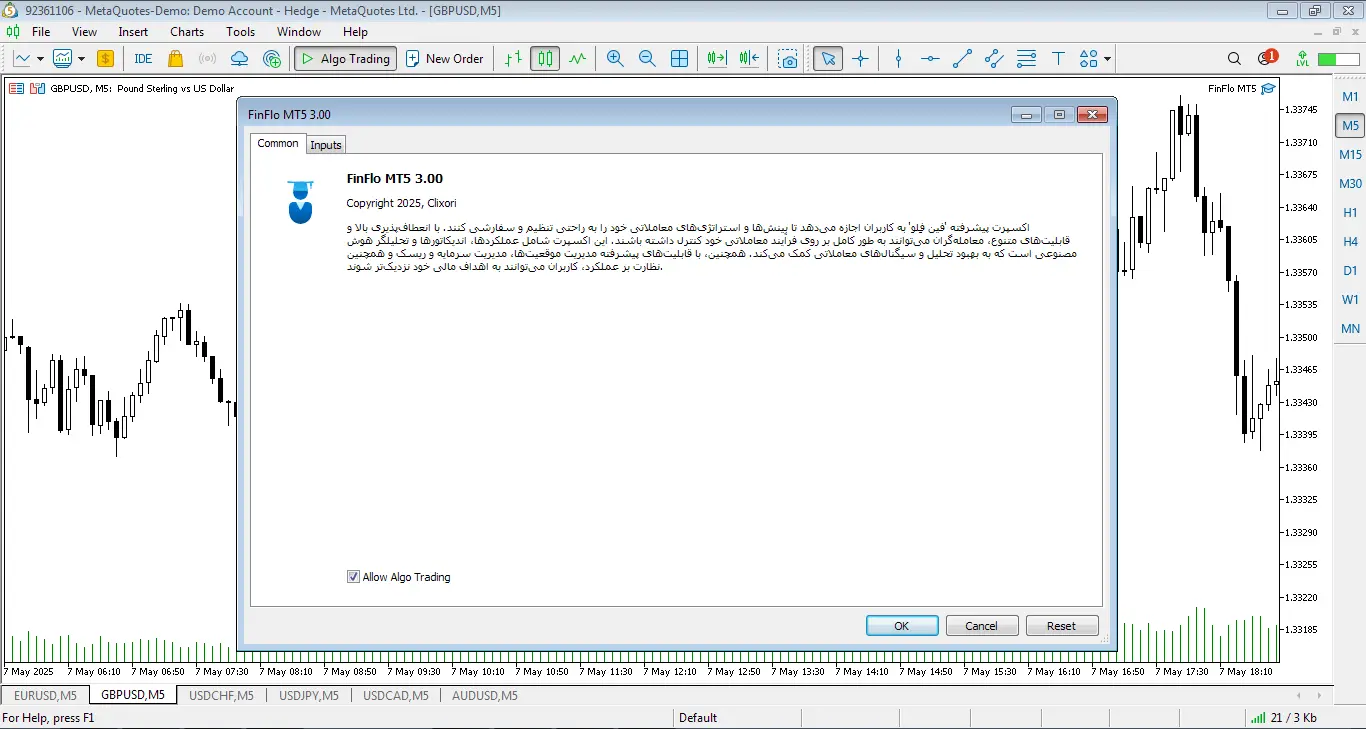
Task: Click the Cancel button
Action: pyautogui.click(x=982, y=626)
